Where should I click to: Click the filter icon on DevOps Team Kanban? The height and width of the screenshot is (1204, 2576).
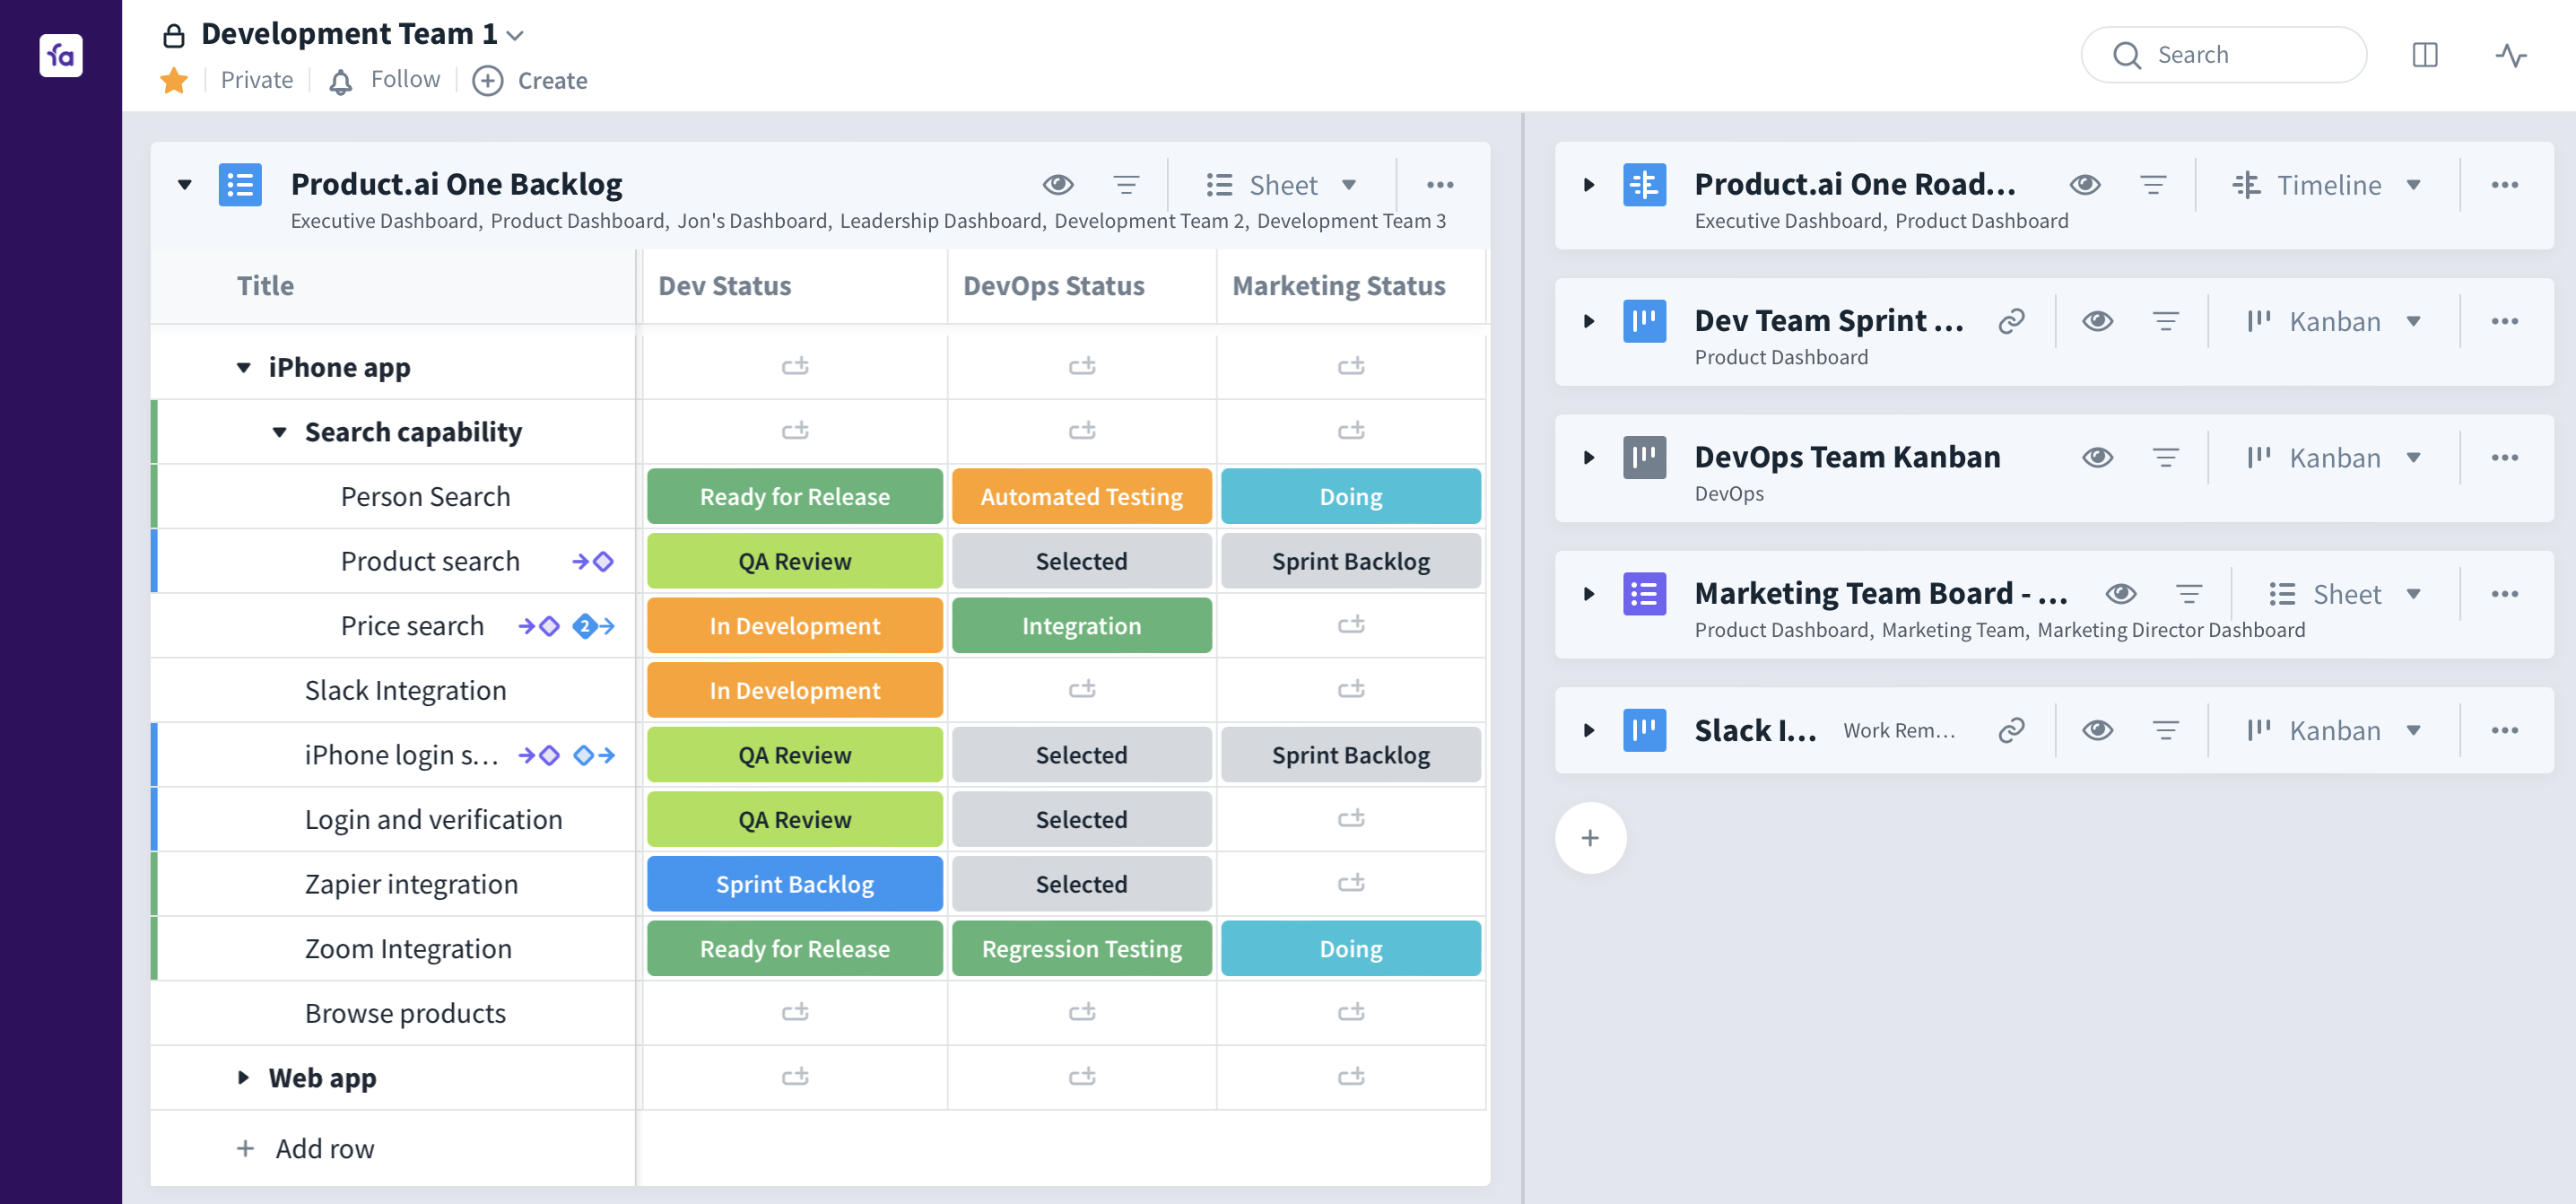coord(2167,457)
